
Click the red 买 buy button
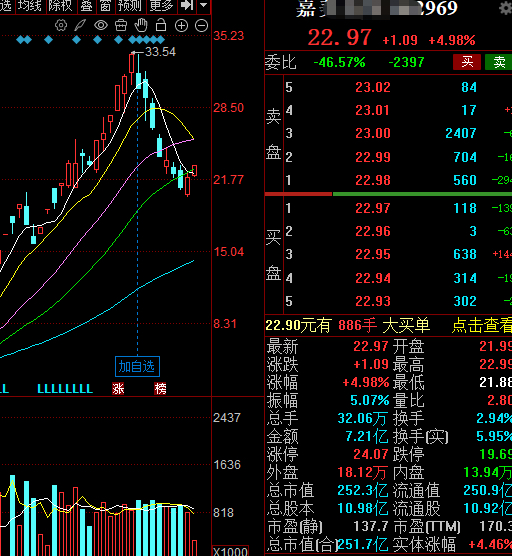pos(467,62)
